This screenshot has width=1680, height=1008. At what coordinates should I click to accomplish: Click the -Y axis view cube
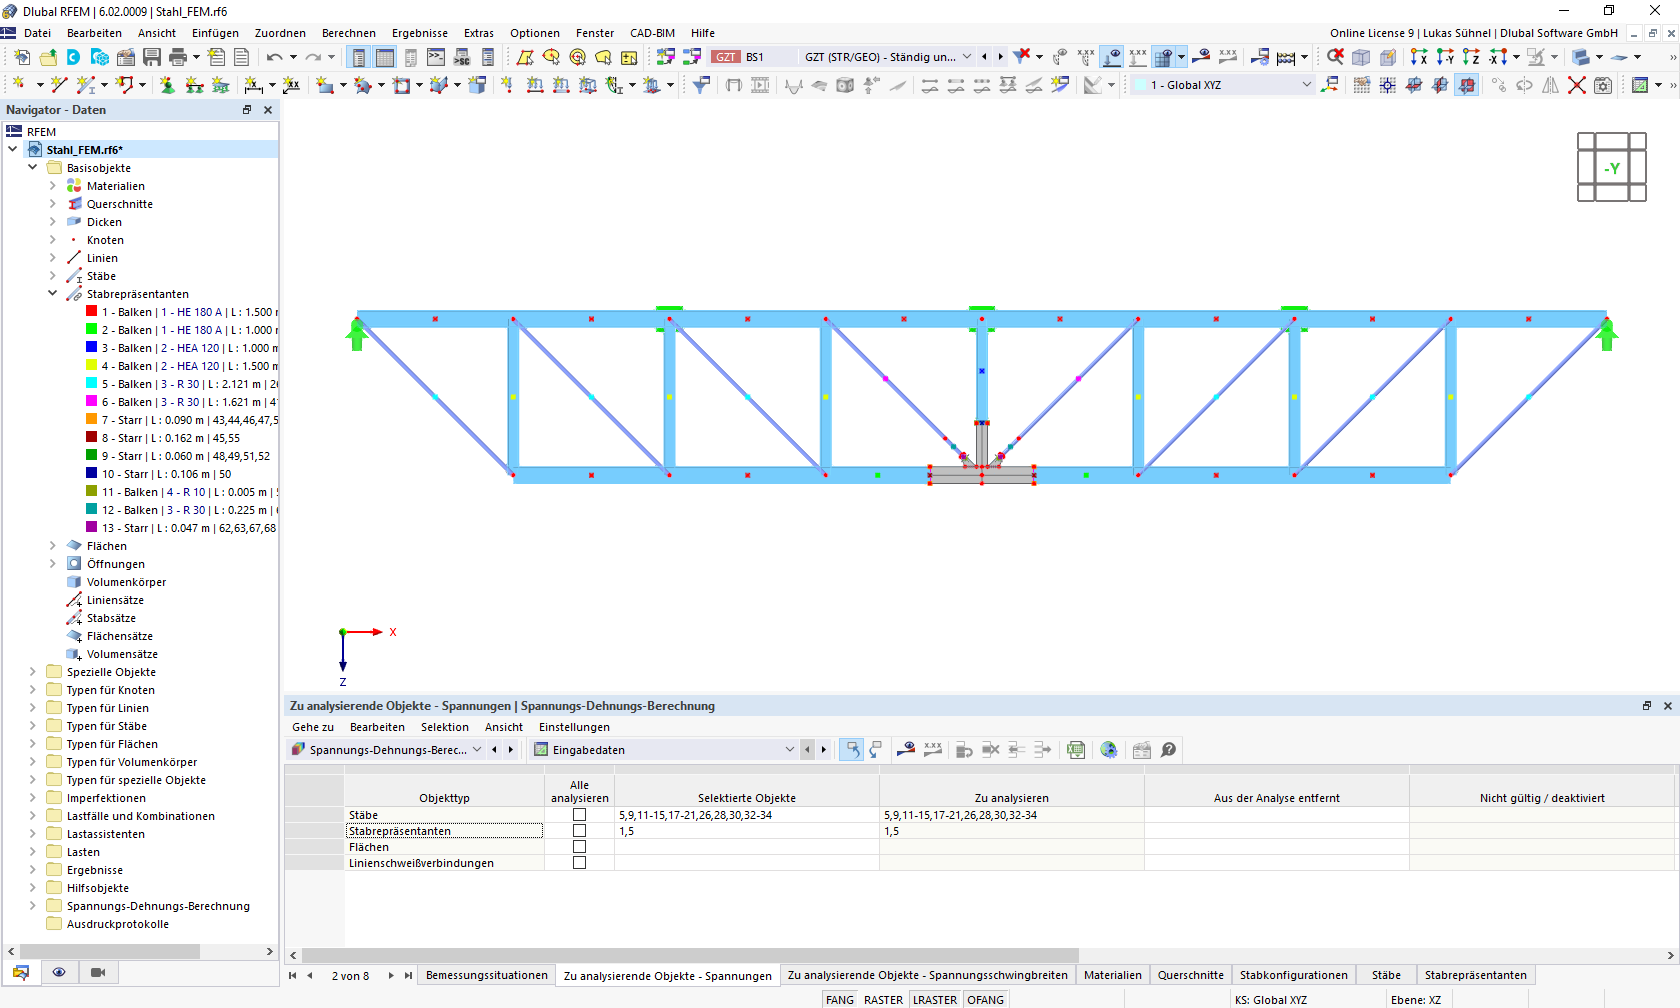pyautogui.click(x=1612, y=168)
